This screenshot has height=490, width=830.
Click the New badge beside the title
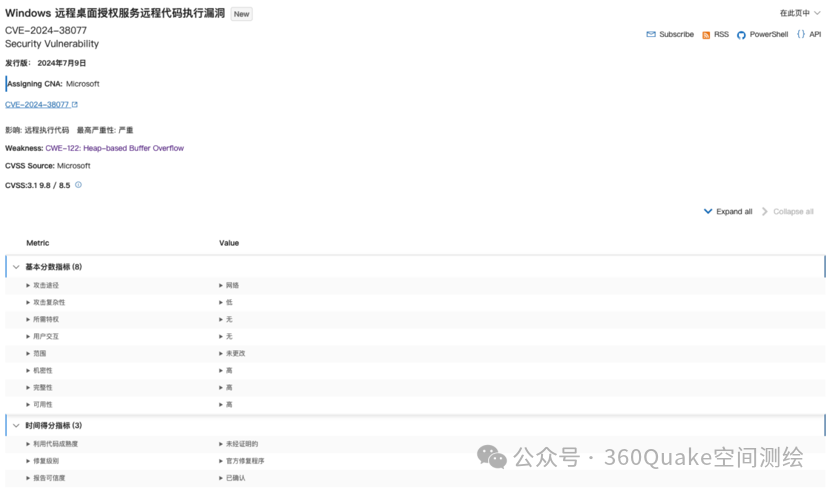click(241, 14)
